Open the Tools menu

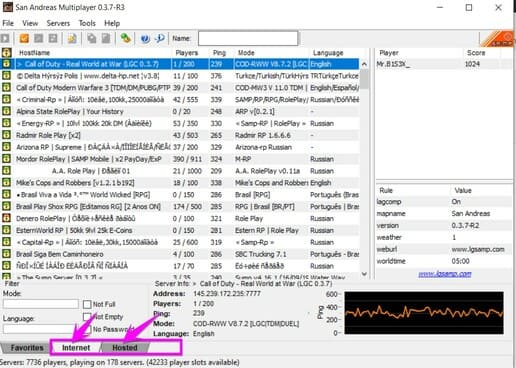[87, 23]
